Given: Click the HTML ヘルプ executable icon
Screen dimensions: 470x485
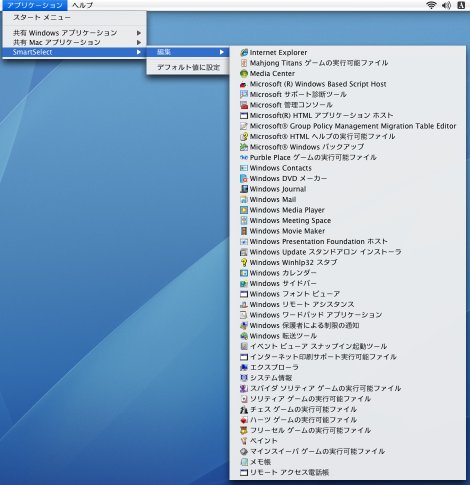Looking at the screenshot, I should coord(244,136).
